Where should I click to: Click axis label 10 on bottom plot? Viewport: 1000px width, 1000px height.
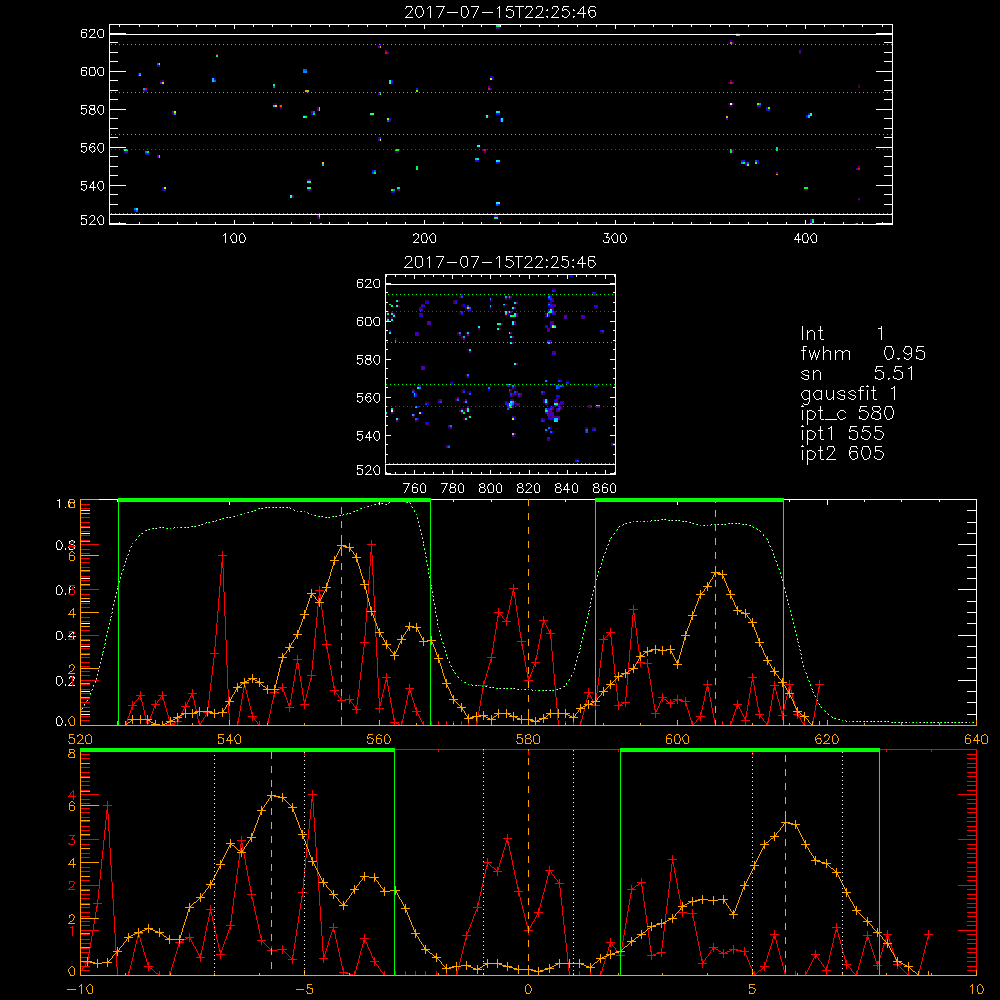976,990
